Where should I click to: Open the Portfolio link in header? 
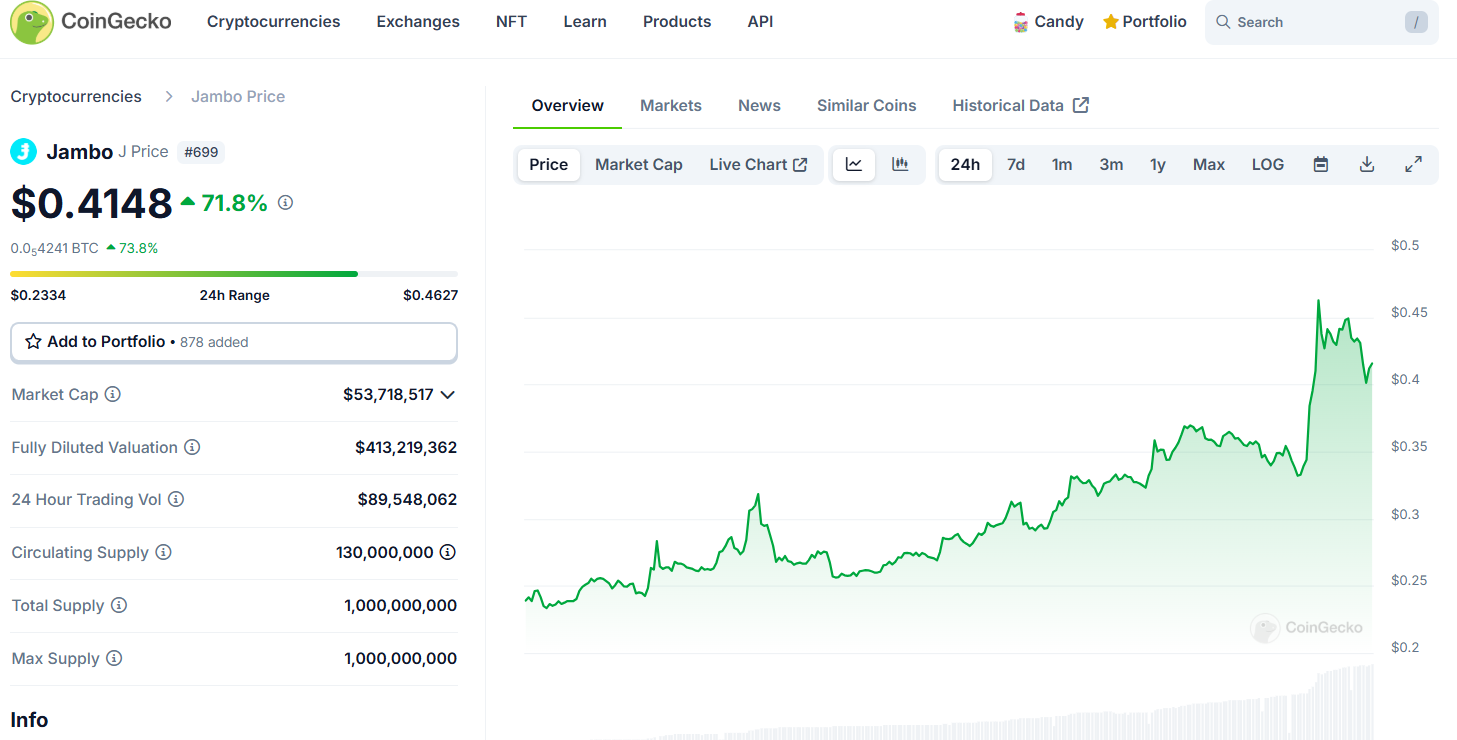1144,22
